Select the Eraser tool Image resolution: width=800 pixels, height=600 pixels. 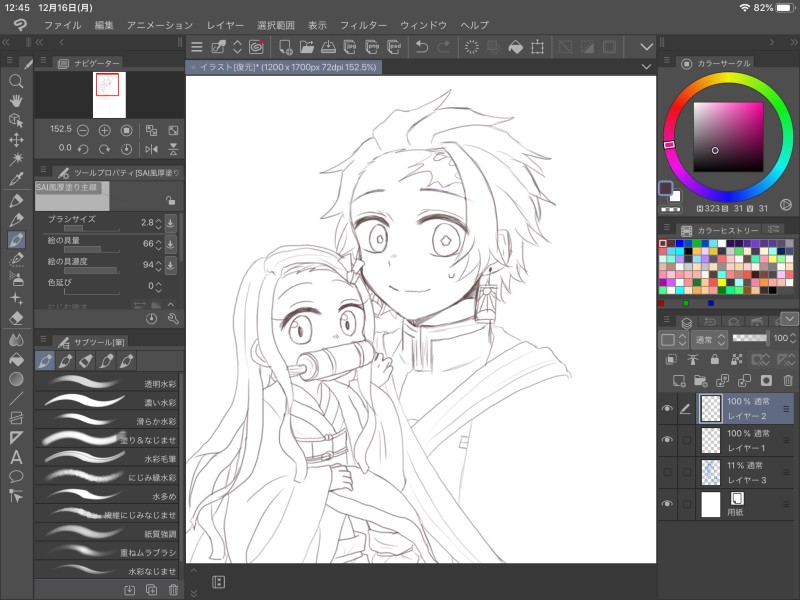(16, 317)
